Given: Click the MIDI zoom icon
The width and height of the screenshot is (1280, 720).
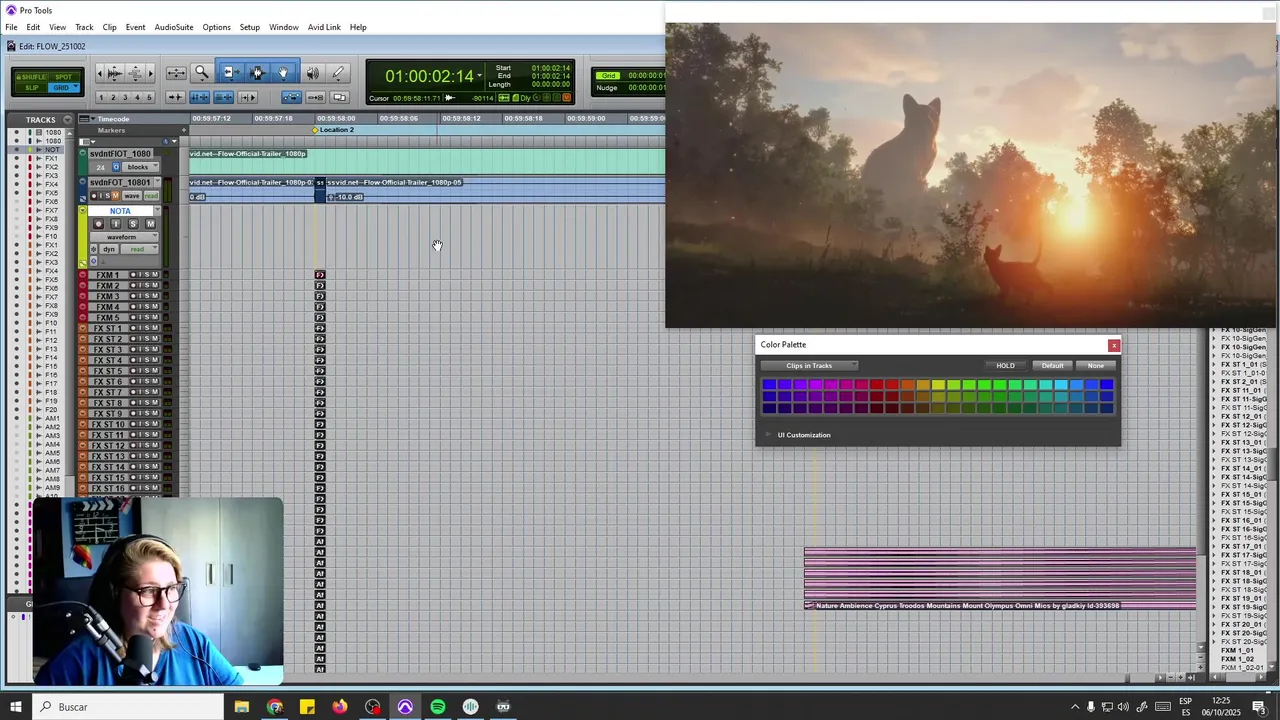Looking at the screenshot, I should pyautogui.click(x=136, y=73).
